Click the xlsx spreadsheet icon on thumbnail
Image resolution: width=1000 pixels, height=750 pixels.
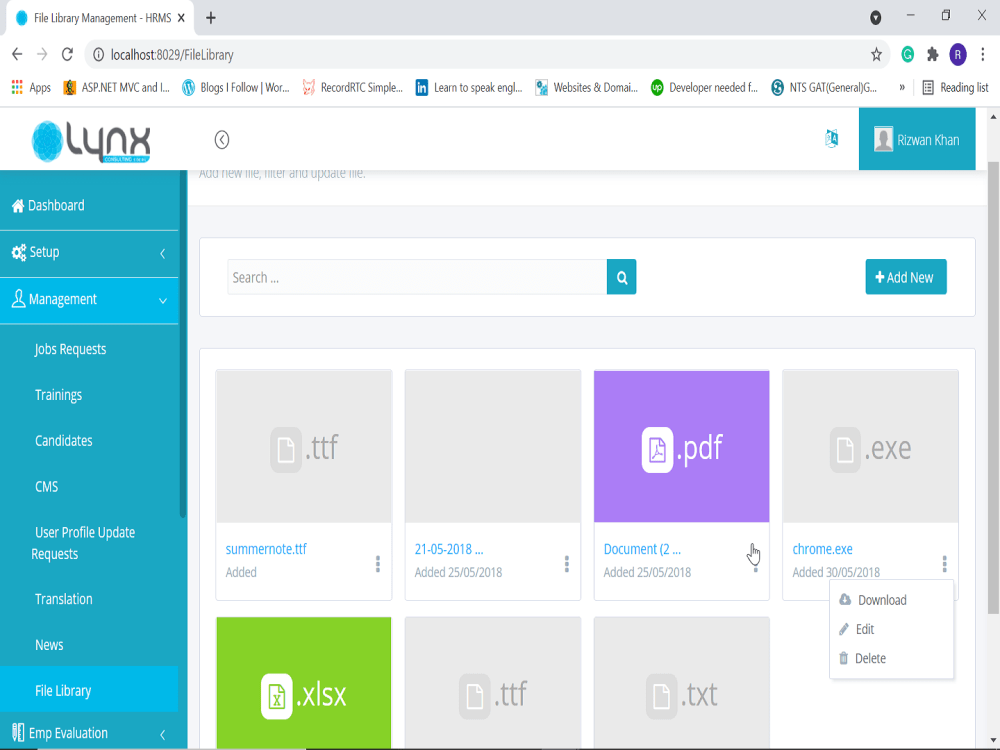[x=277, y=696]
